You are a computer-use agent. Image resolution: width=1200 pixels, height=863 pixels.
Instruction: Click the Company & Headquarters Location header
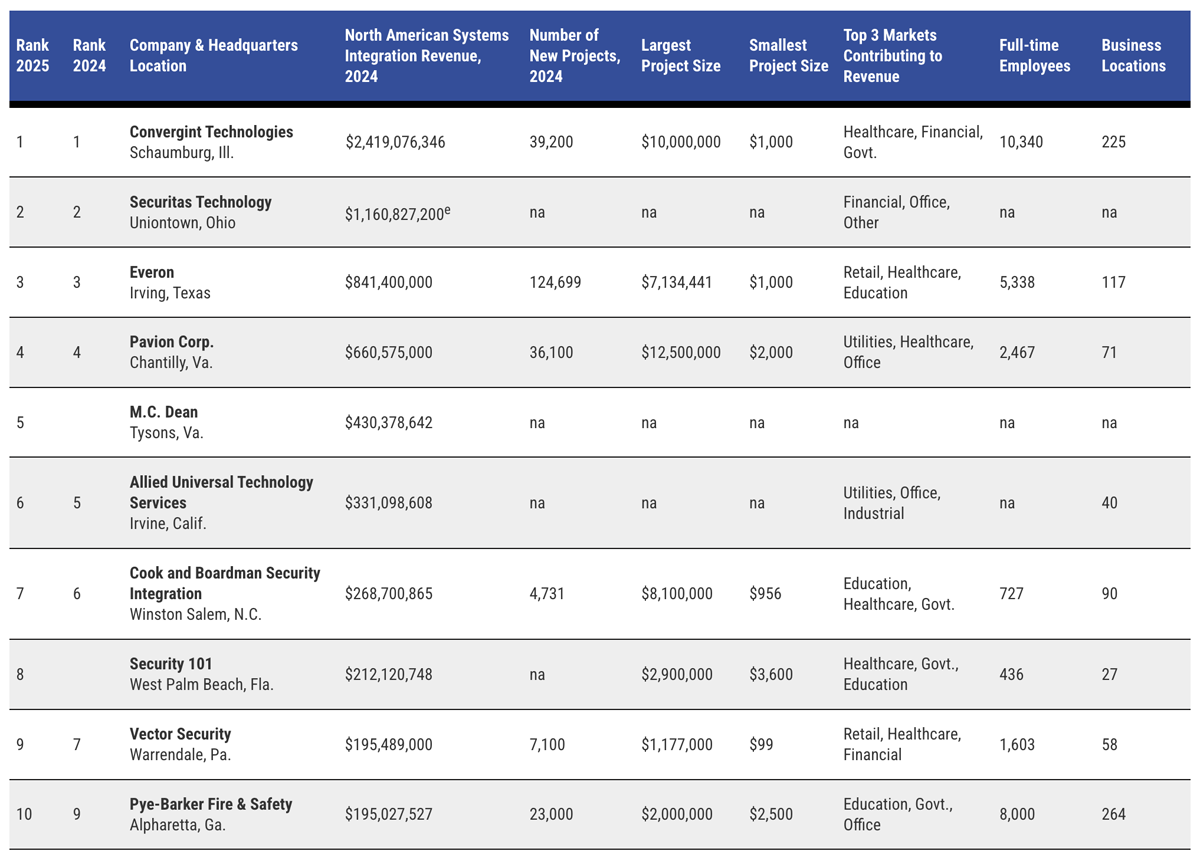point(214,55)
